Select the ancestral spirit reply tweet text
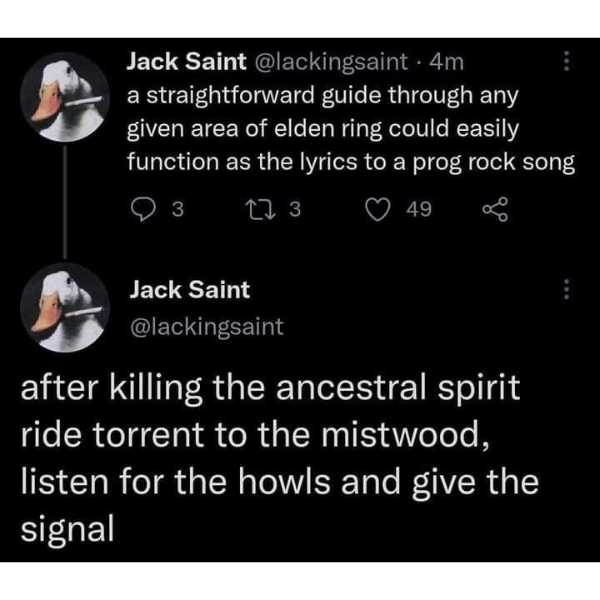The width and height of the screenshot is (600, 600). [280, 458]
